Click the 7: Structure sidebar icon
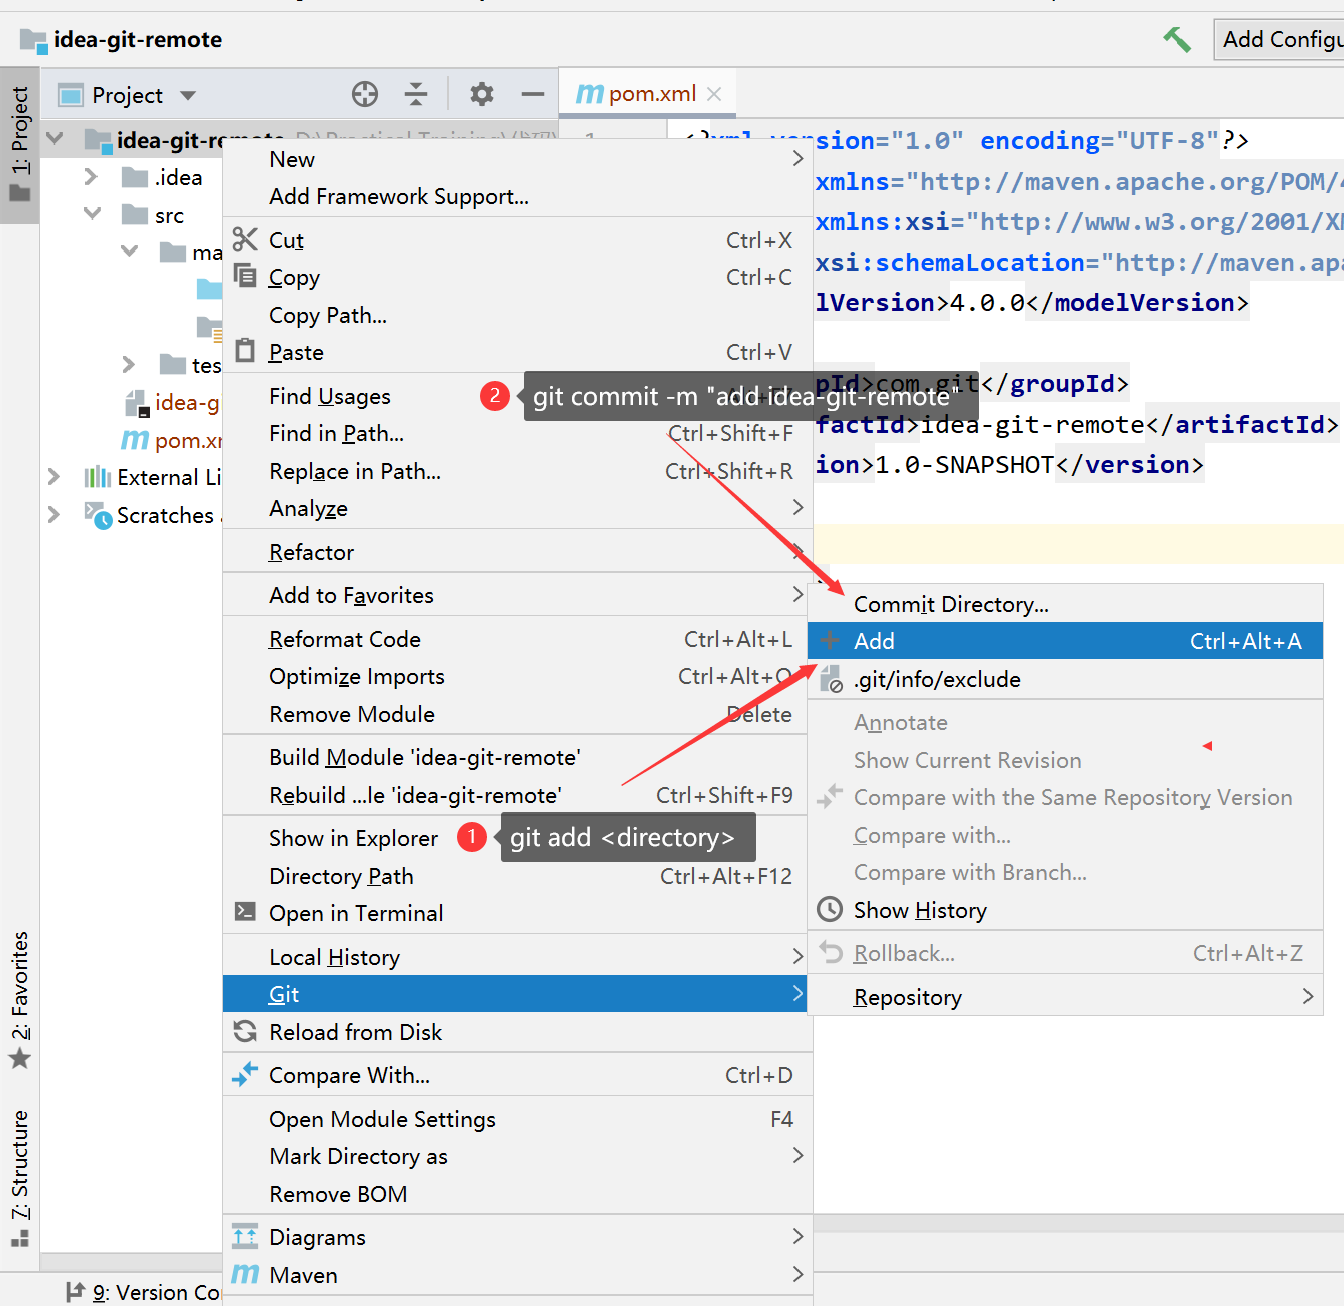Screen dimensions: 1344x1306 tap(20, 1238)
